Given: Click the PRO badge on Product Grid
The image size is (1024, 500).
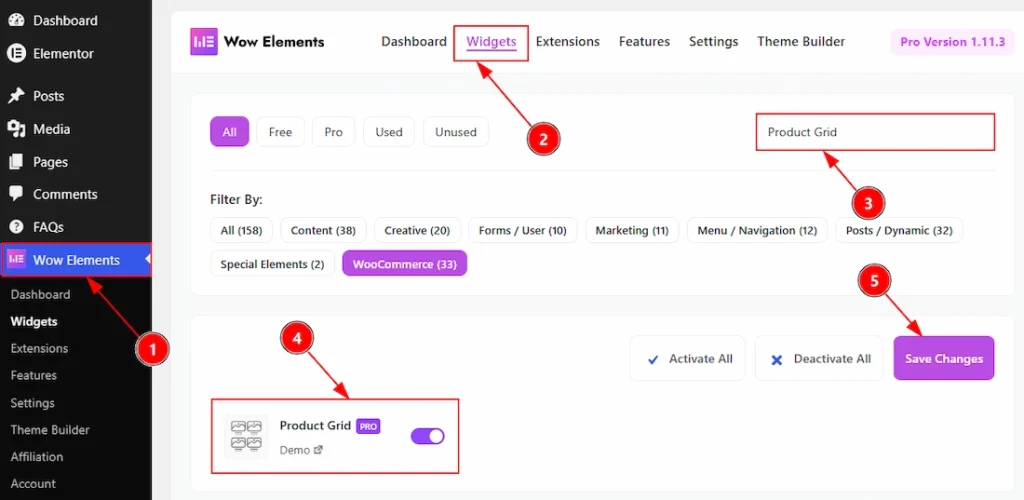Looking at the screenshot, I should click(368, 426).
